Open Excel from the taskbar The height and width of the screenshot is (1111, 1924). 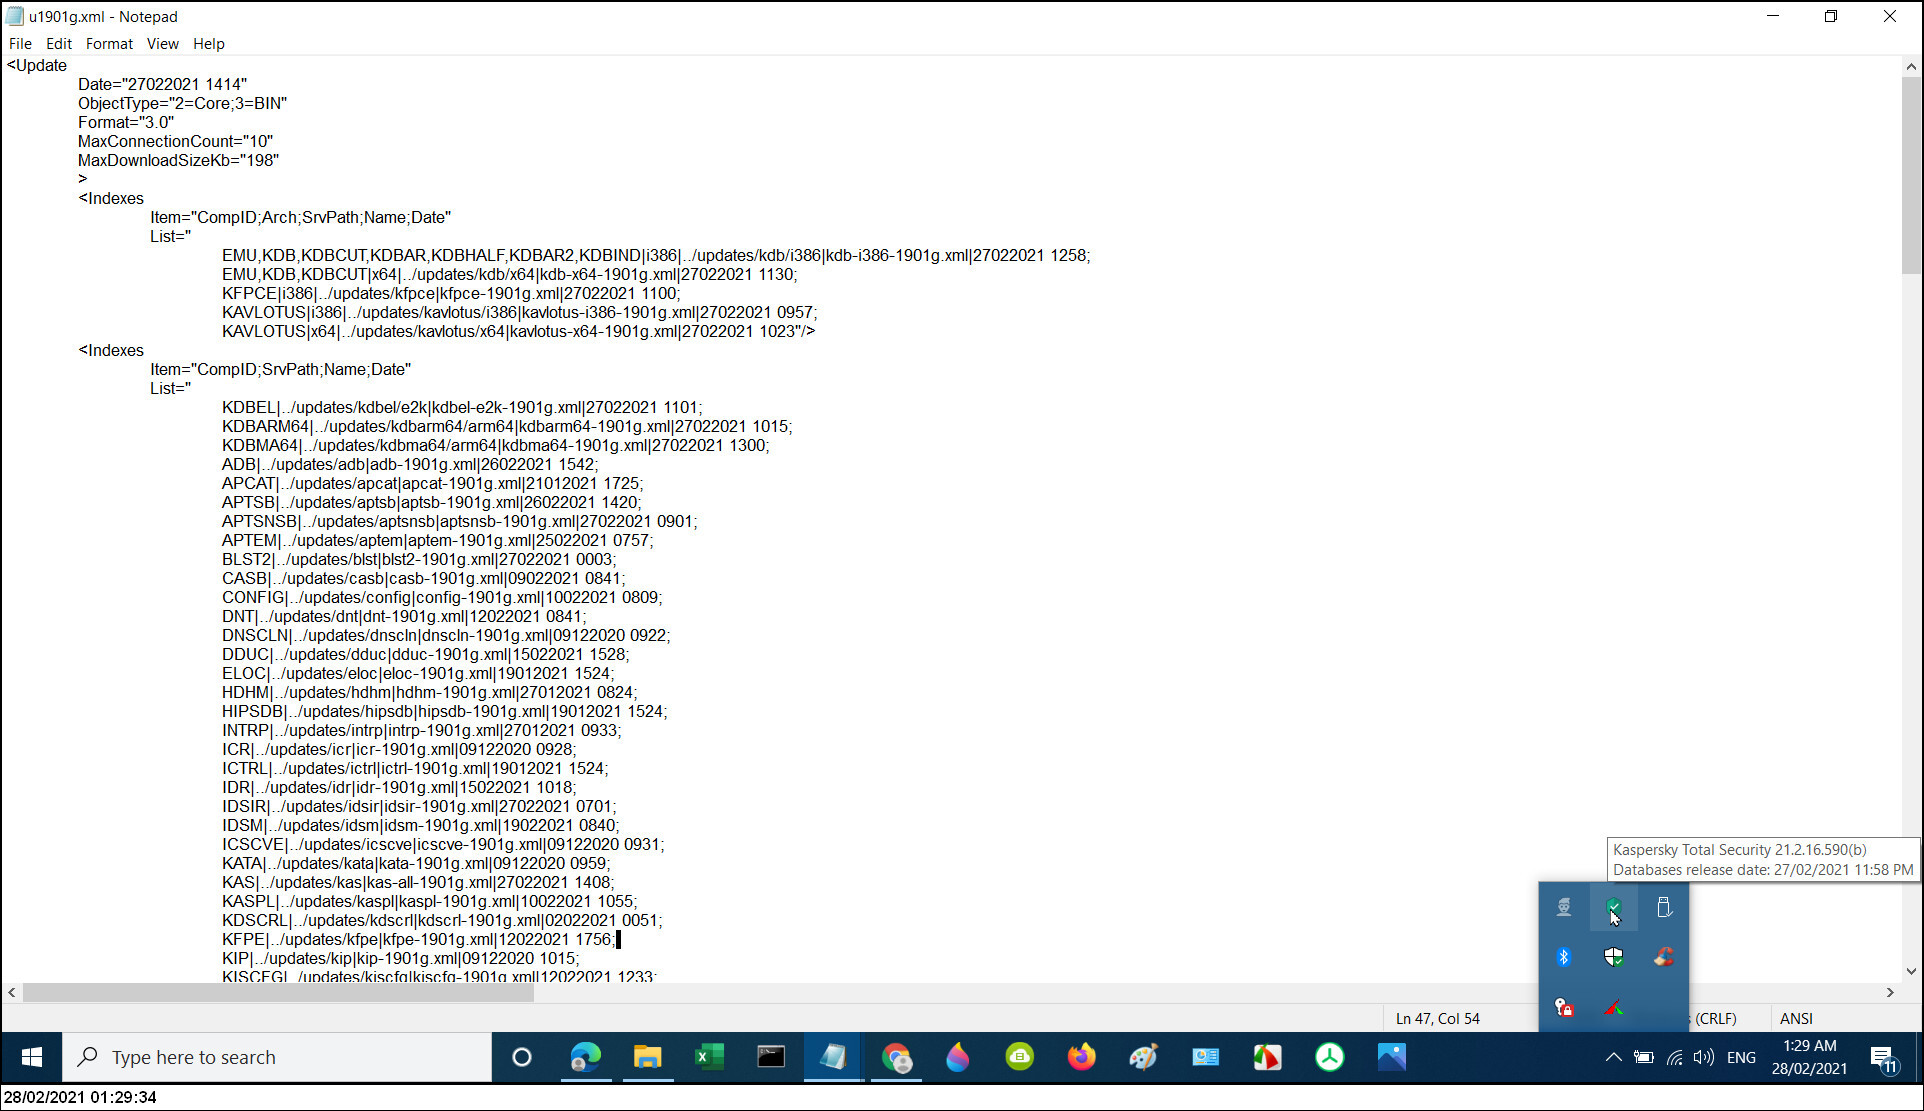click(x=709, y=1057)
